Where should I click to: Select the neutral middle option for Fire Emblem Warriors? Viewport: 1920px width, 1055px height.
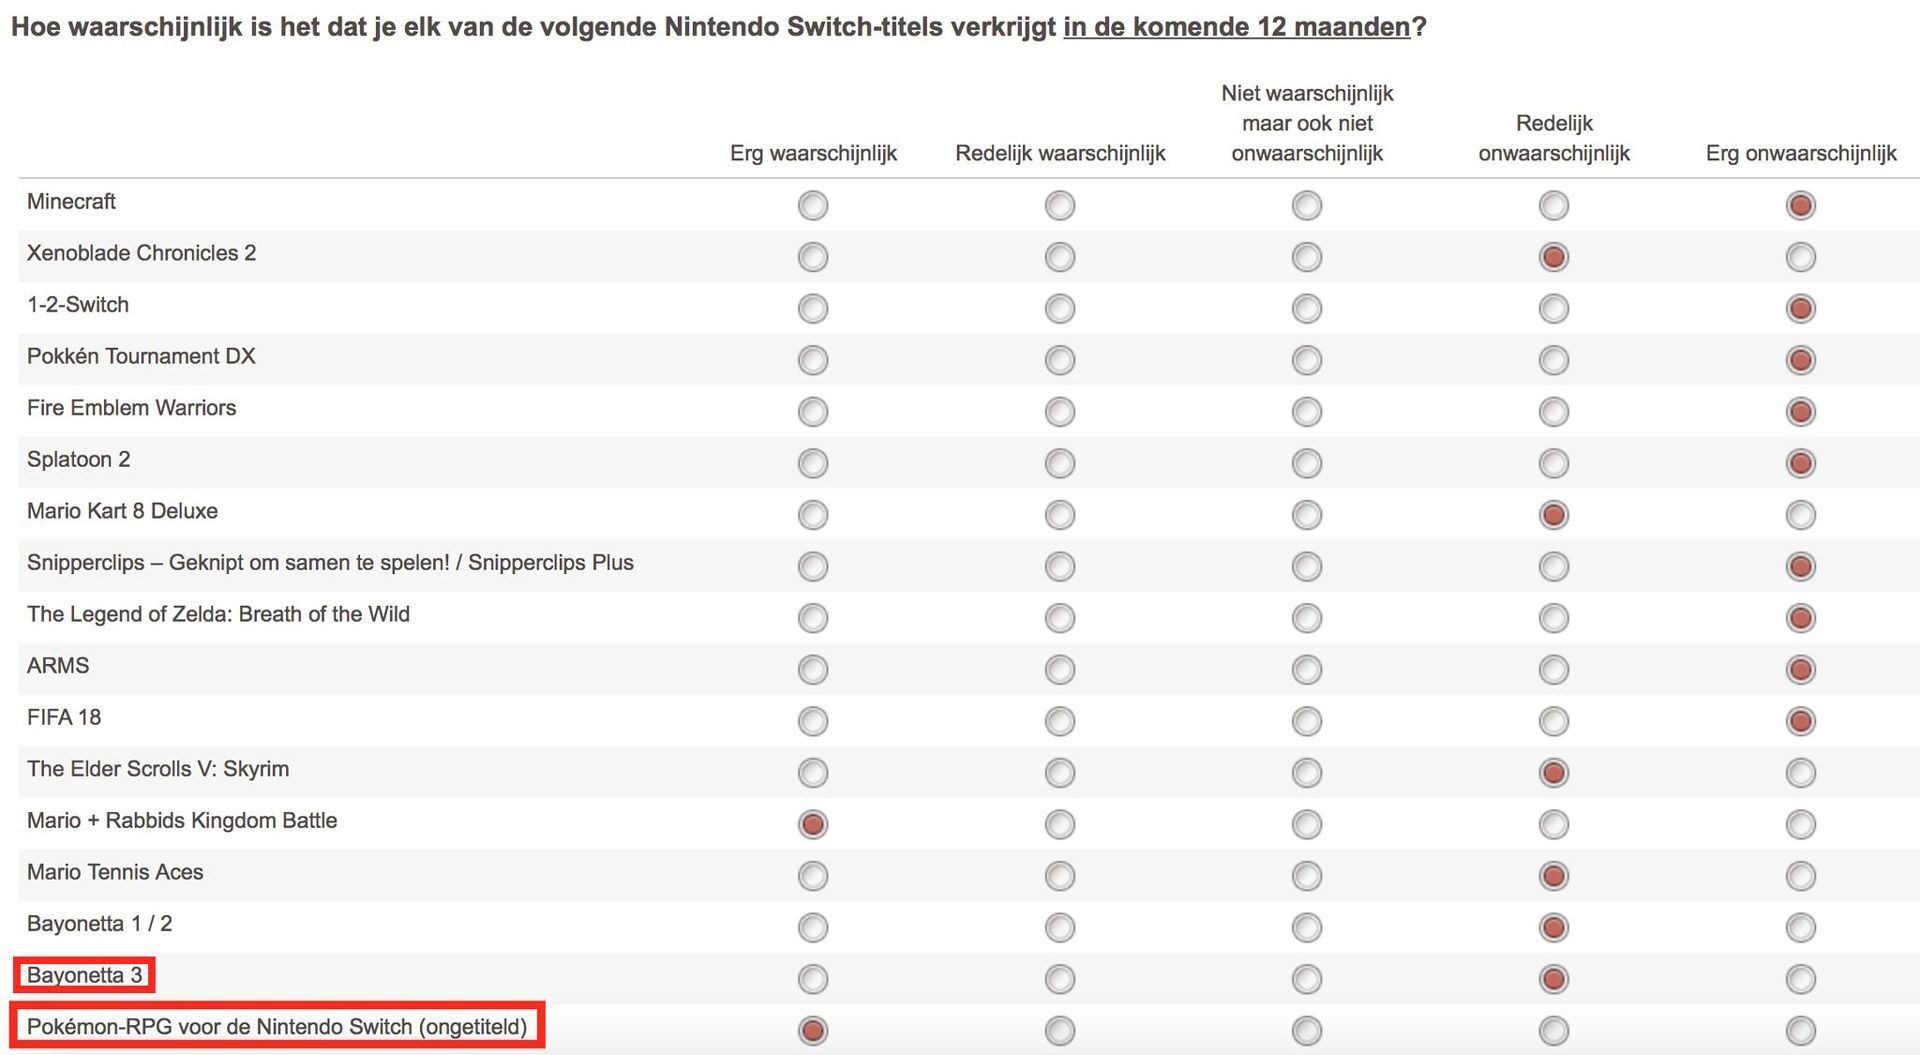tap(1307, 412)
